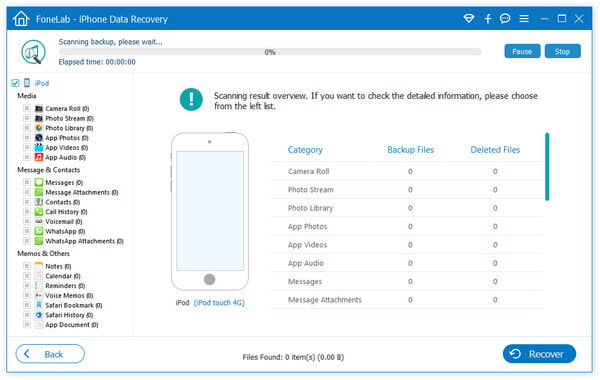Click the teal exclamation info icon

click(x=191, y=99)
